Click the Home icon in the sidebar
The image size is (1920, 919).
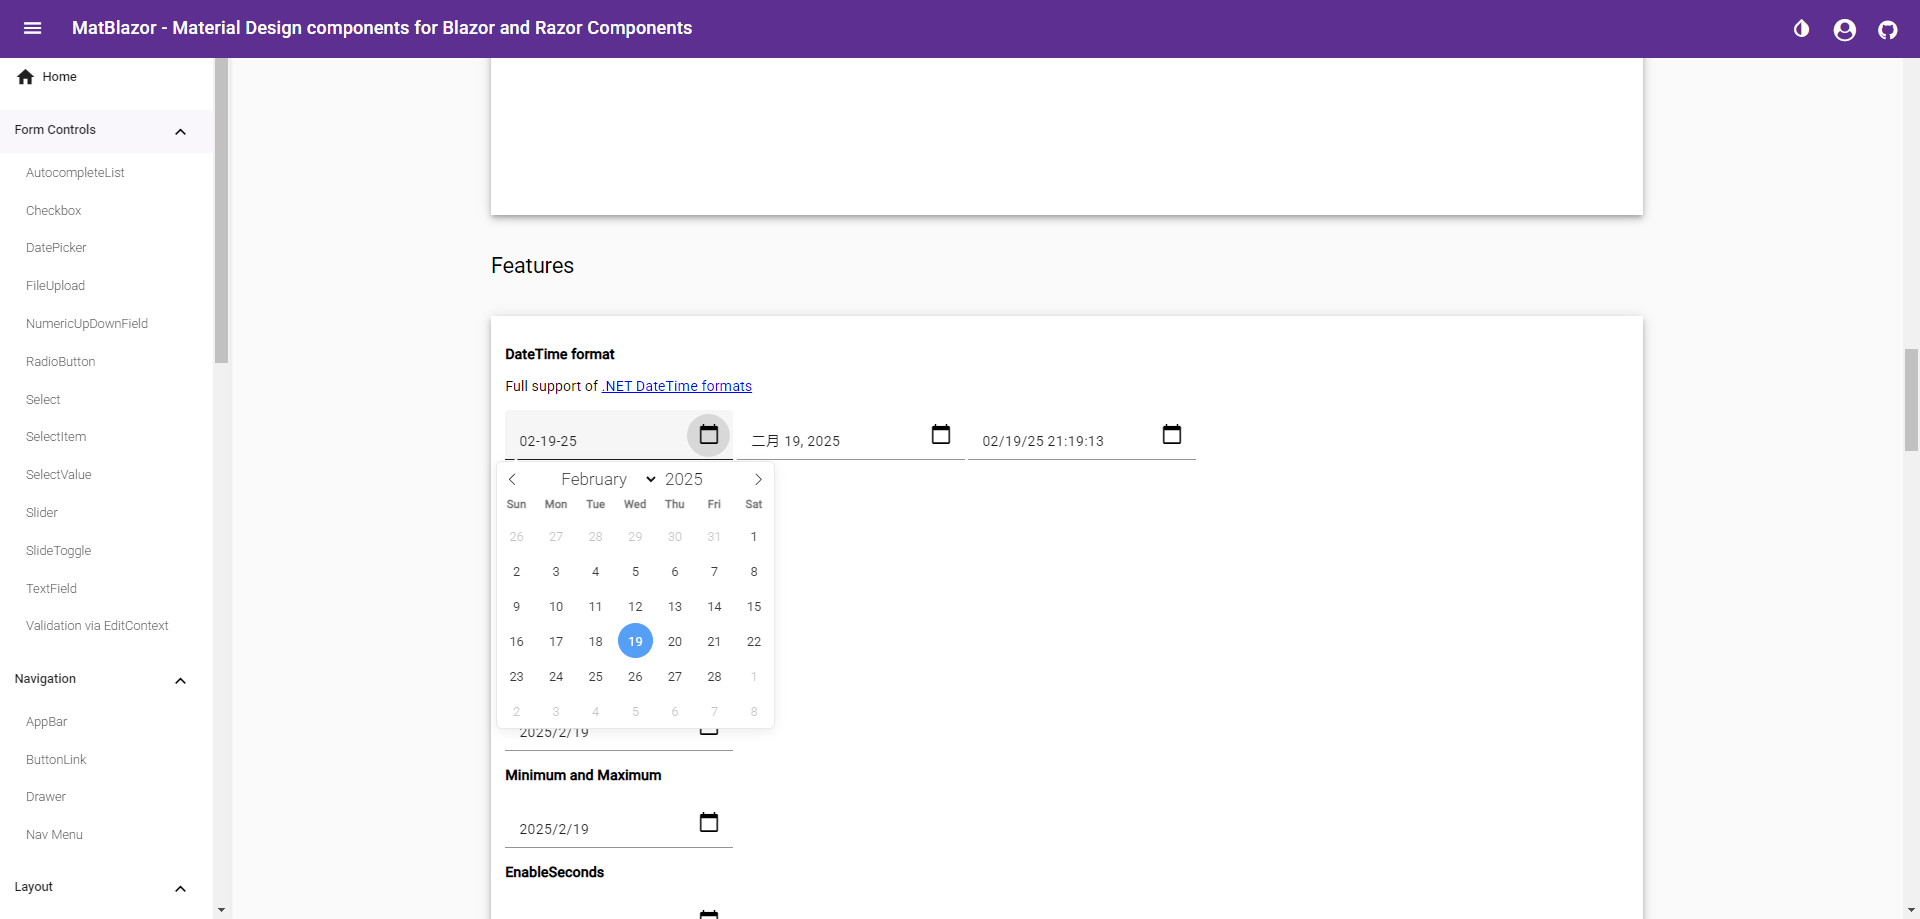(24, 76)
